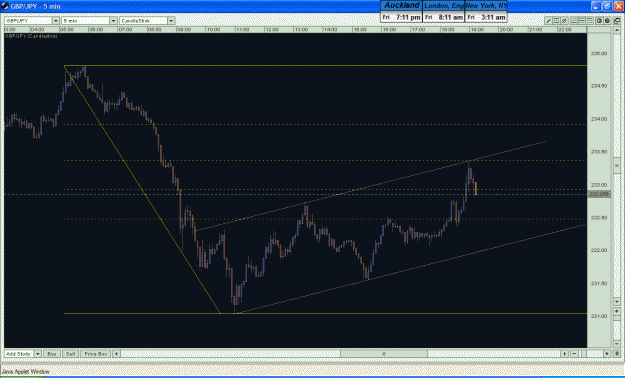Click the time zoom slider handle

584,353
